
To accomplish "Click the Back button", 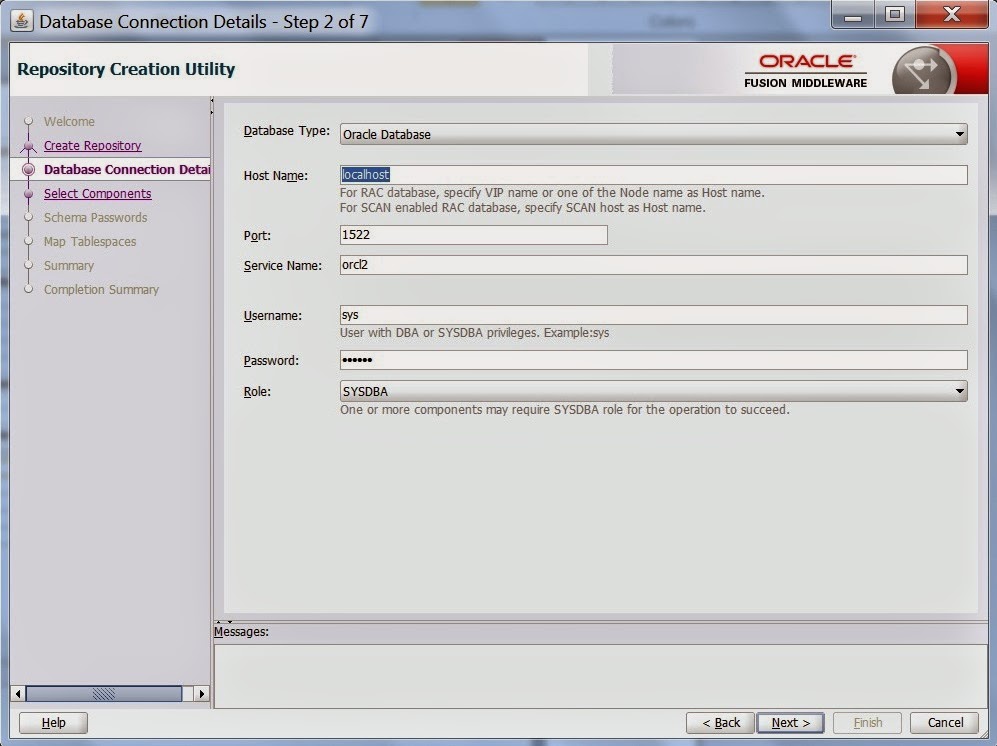I will [x=720, y=722].
